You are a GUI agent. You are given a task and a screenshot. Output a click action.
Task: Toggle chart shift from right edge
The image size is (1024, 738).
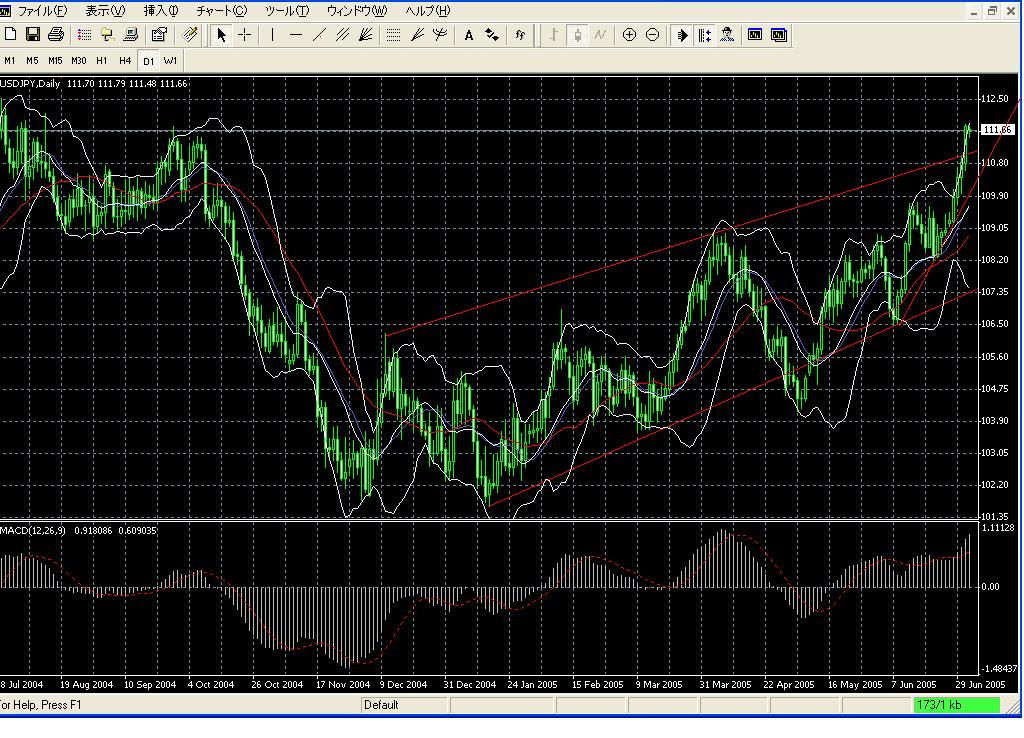(x=705, y=35)
